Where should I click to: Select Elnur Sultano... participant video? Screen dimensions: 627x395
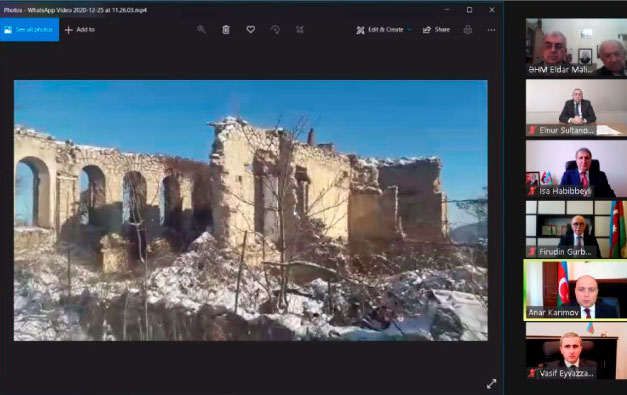coord(576,108)
